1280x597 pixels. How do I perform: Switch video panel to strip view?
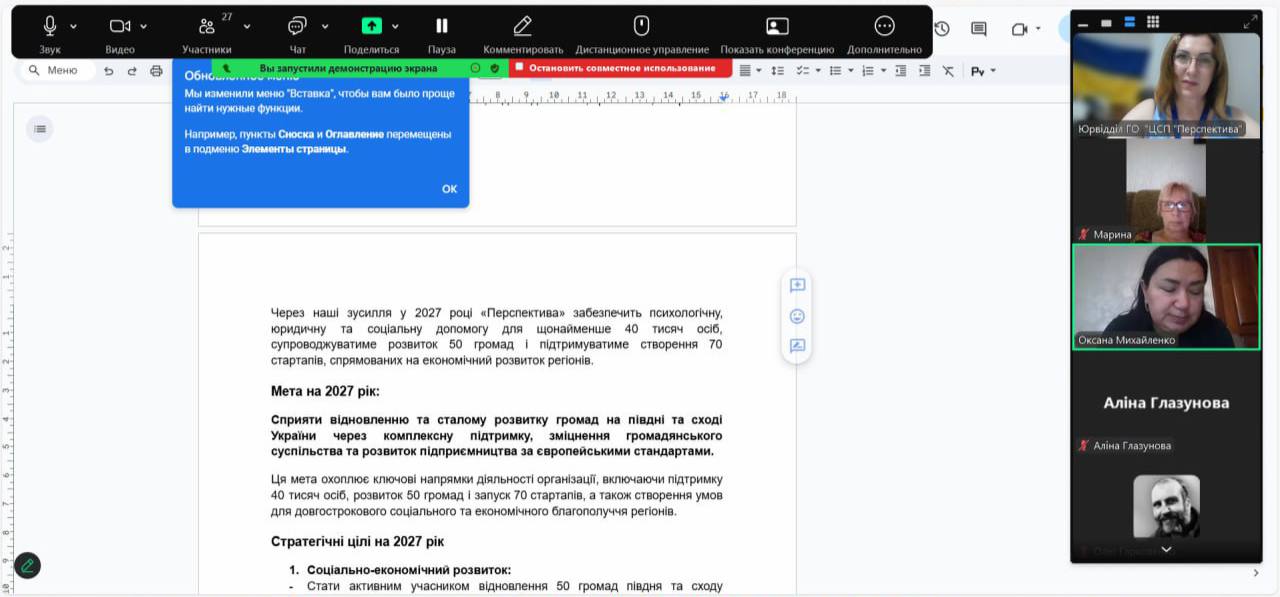(1129, 22)
